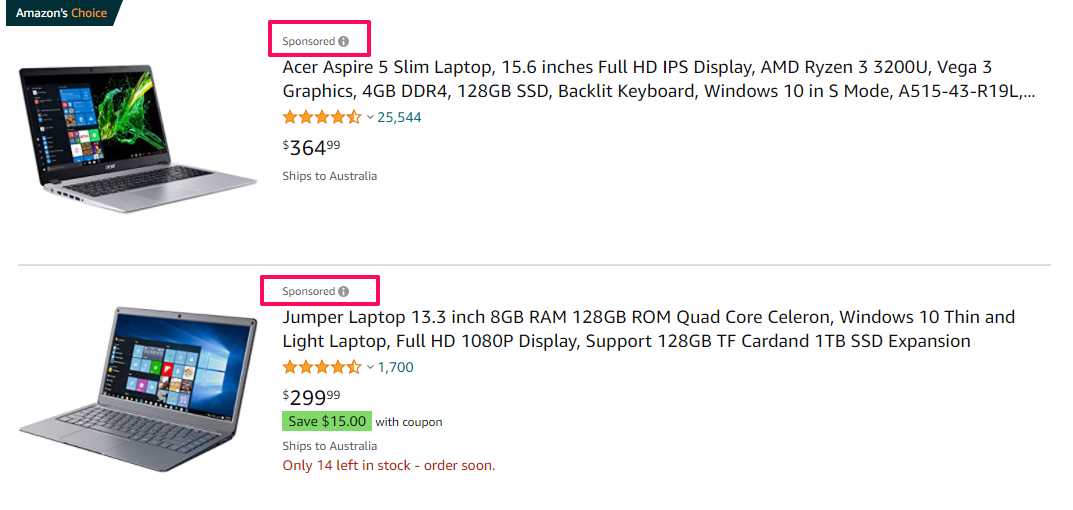Click the Acer Aspire 5 star rating
Screen dimensions: 1073x510
[322, 117]
